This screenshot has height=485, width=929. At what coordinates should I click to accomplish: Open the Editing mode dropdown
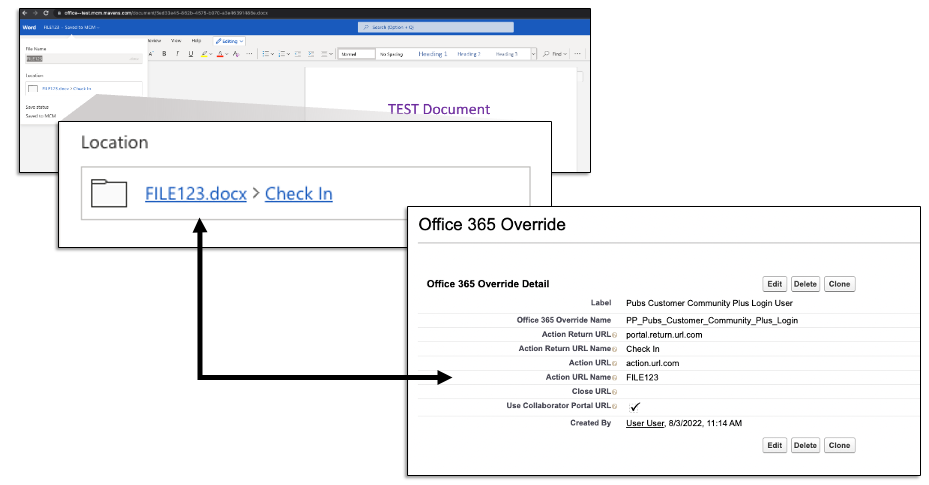230,41
